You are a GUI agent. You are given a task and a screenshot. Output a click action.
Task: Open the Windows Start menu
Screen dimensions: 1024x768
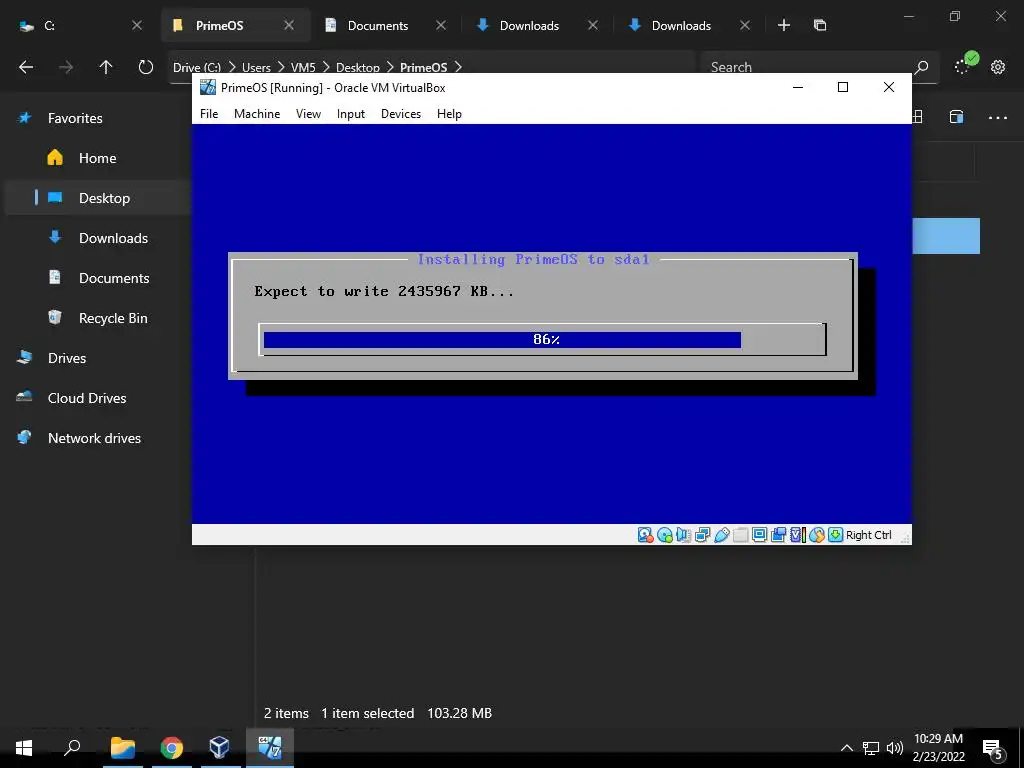pos(24,747)
